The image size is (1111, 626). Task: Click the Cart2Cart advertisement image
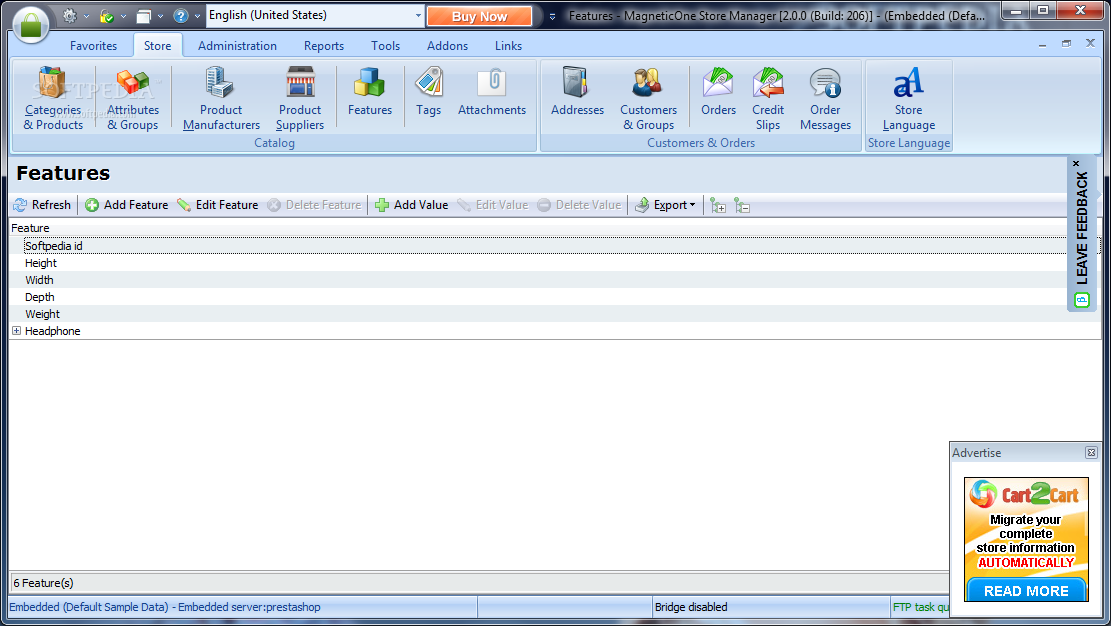tap(1025, 539)
